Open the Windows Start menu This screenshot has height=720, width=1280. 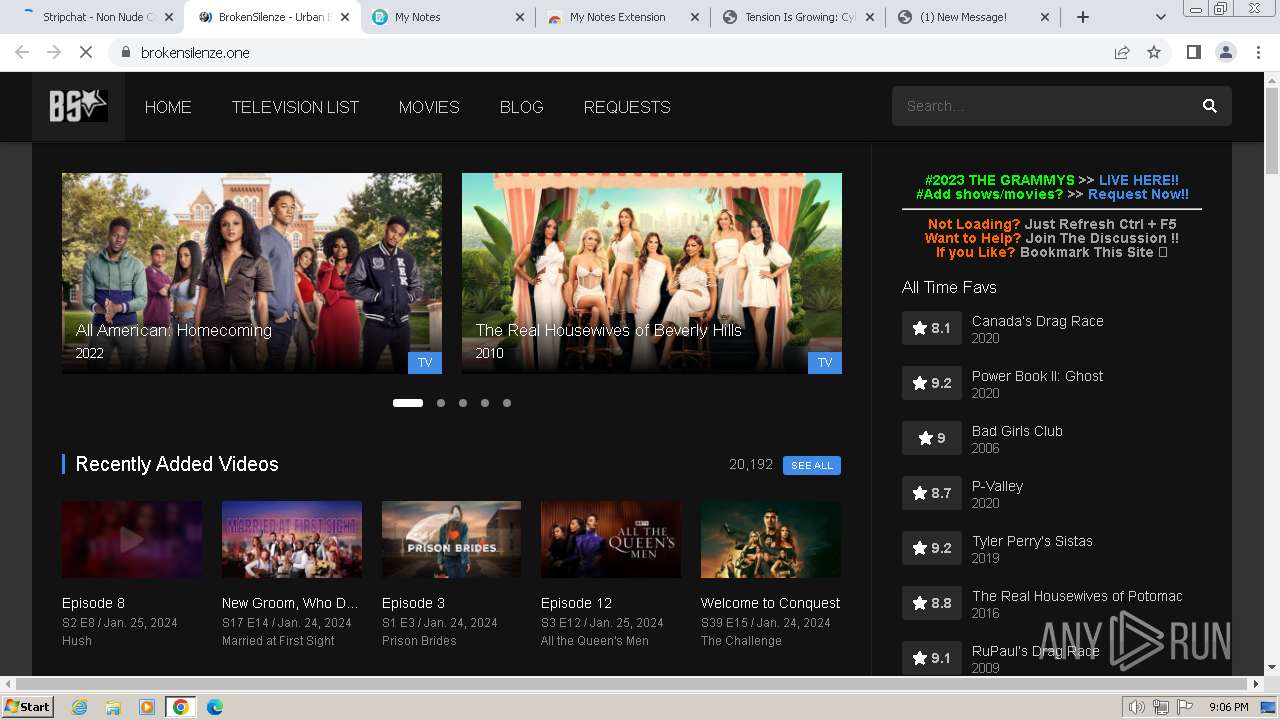pyautogui.click(x=27, y=707)
